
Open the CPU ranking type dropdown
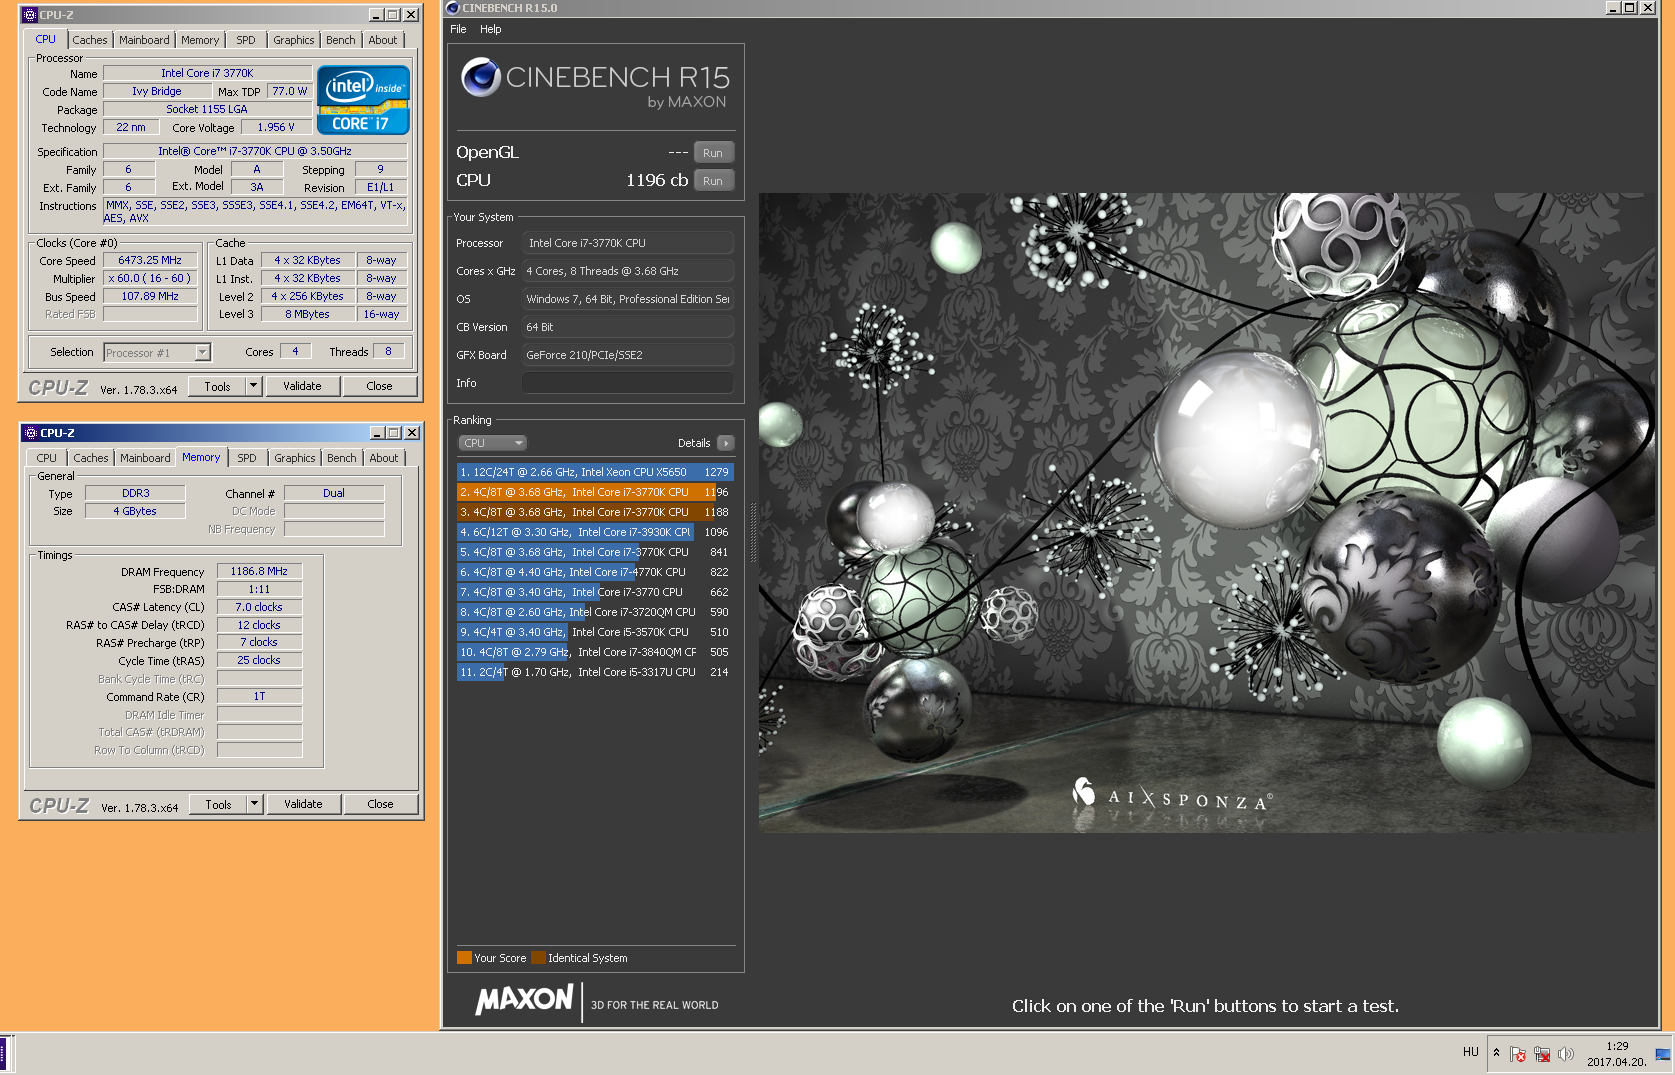click(493, 443)
